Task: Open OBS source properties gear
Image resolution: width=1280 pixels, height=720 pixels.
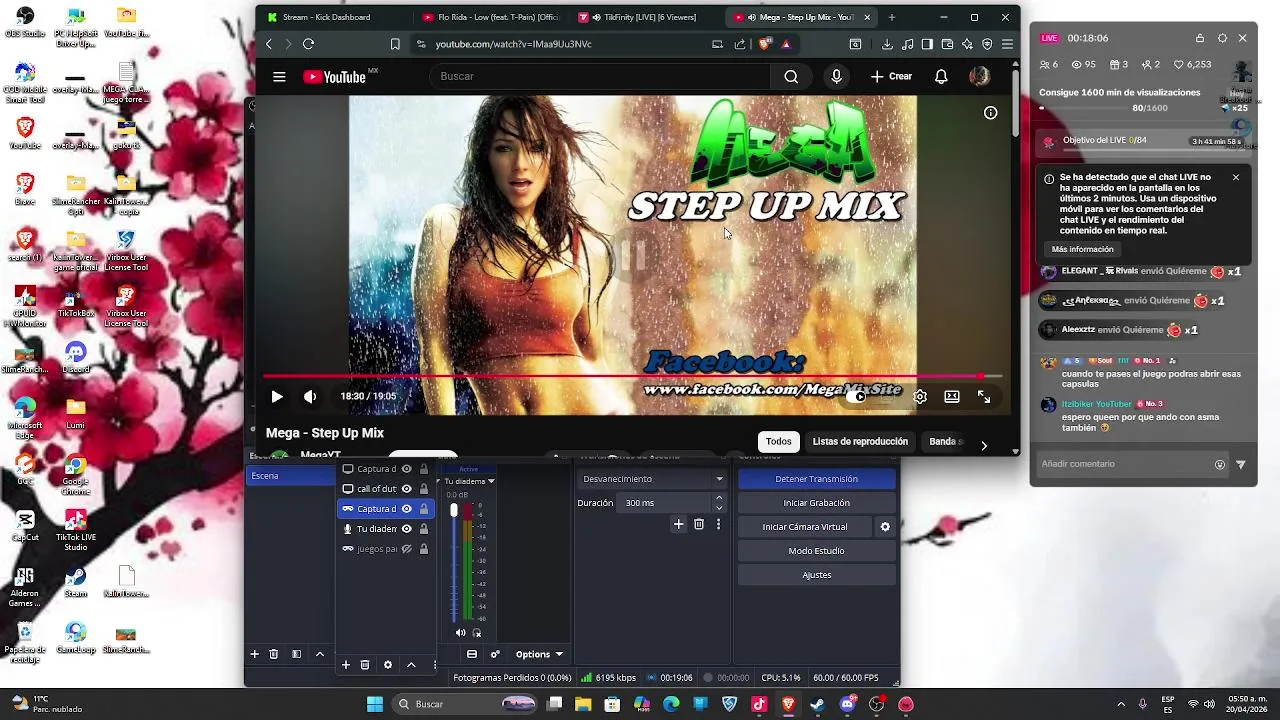Action: (x=388, y=665)
